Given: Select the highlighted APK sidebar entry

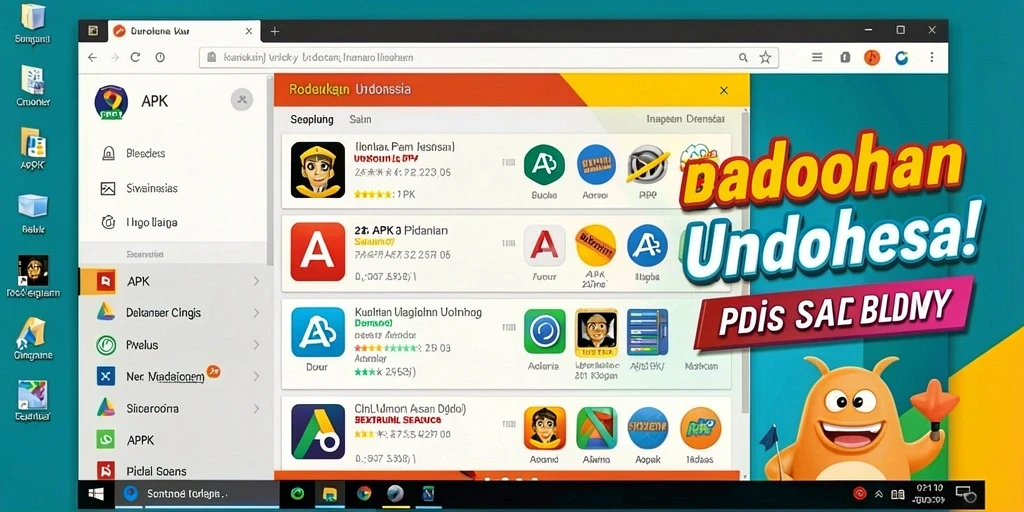Looking at the screenshot, I should 172,281.
